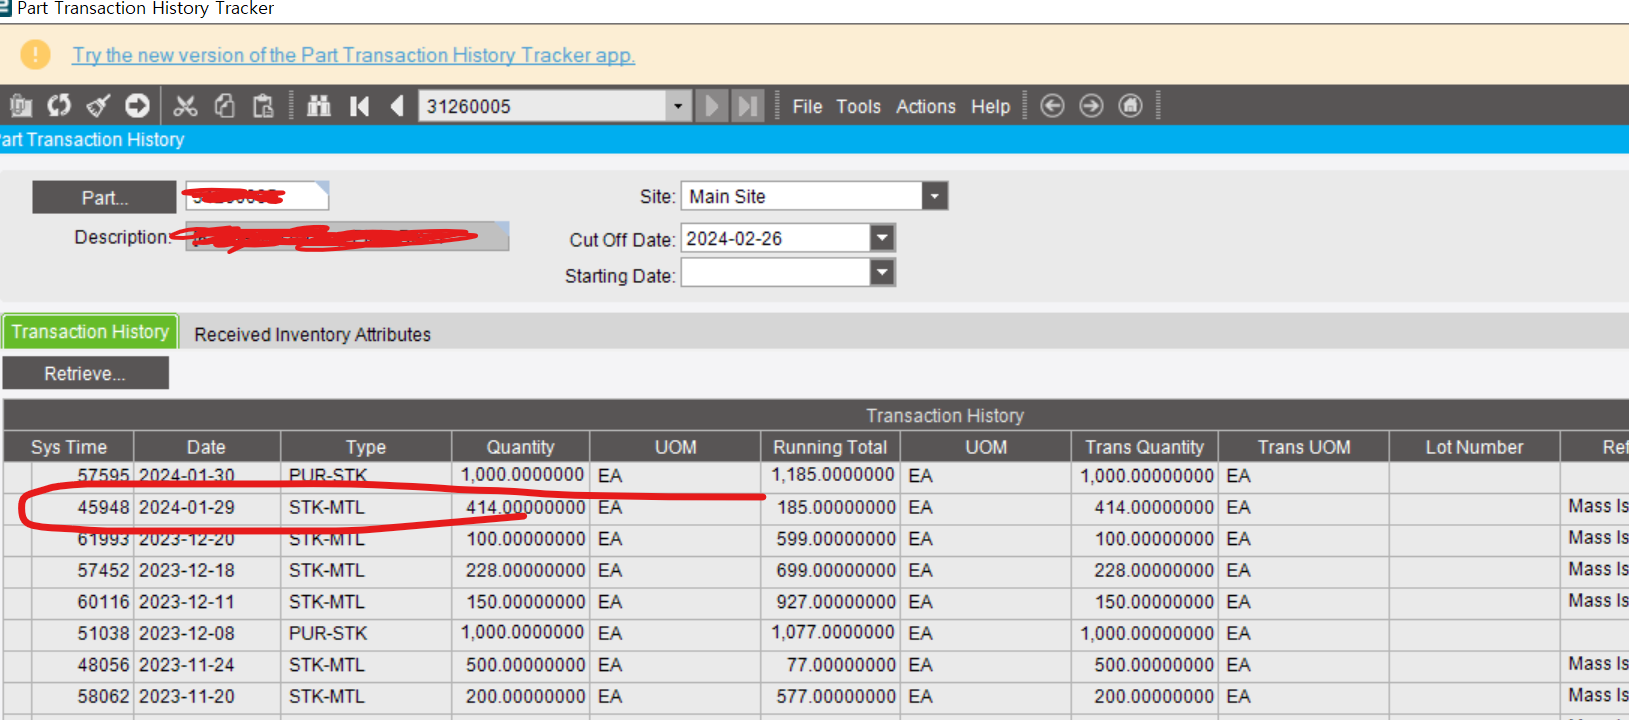Sort by the Type column header
This screenshot has height=720, width=1629.
[366, 447]
